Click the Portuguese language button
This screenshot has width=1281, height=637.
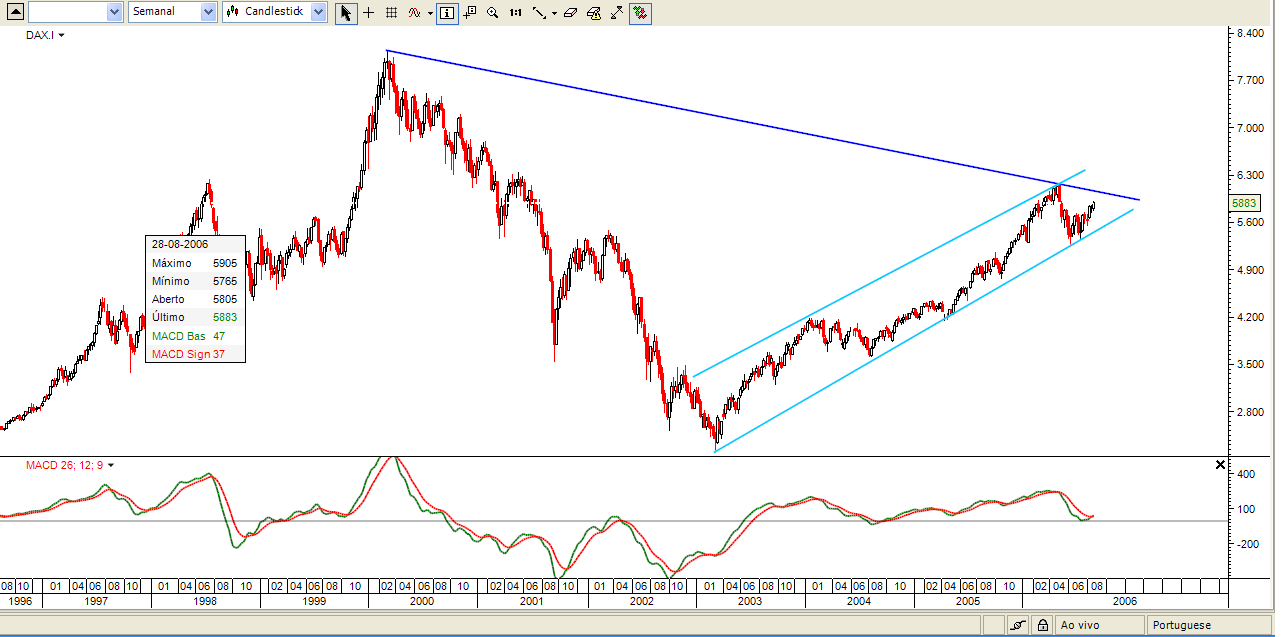(1182, 624)
